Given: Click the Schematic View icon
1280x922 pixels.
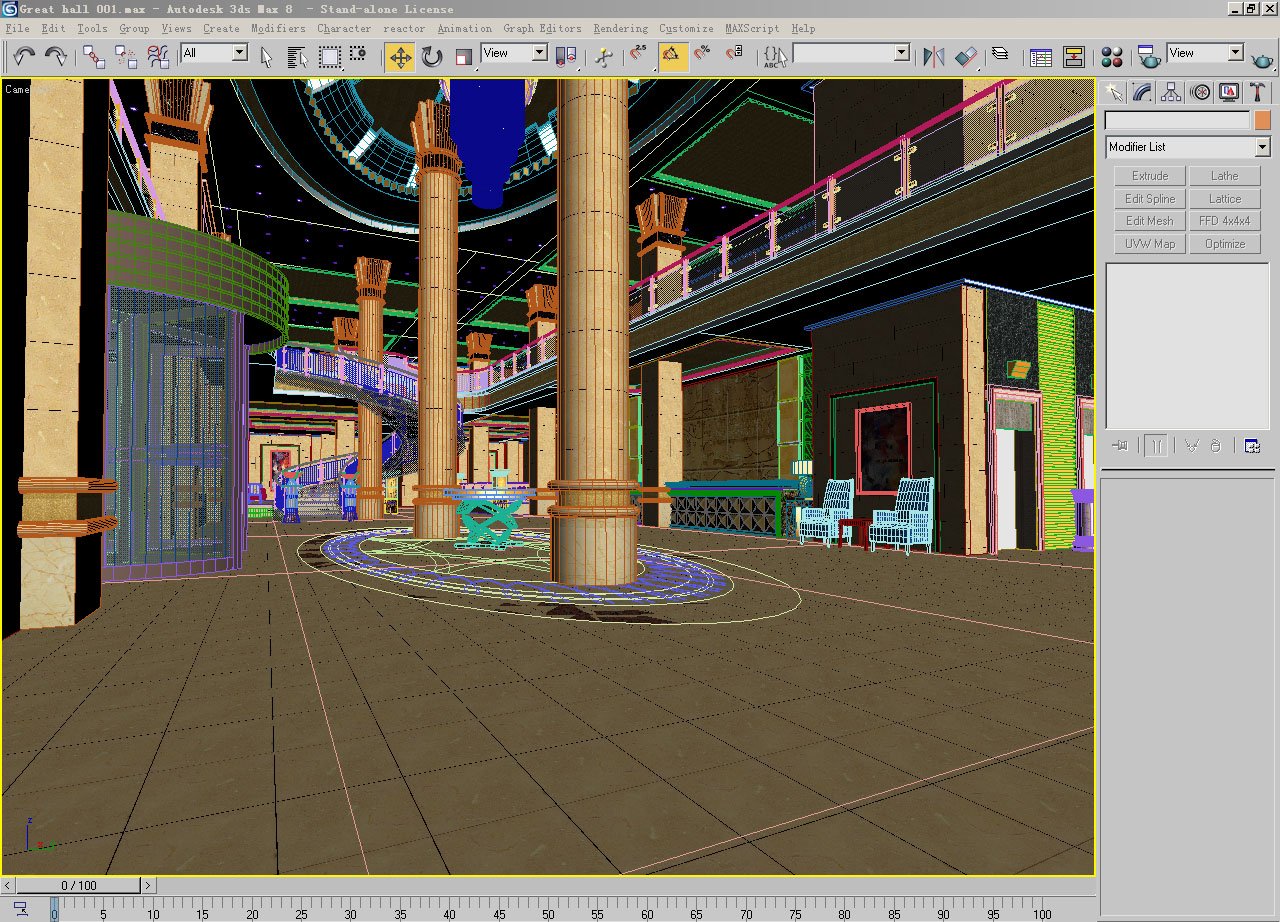Looking at the screenshot, I should pyautogui.click(x=1072, y=55).
